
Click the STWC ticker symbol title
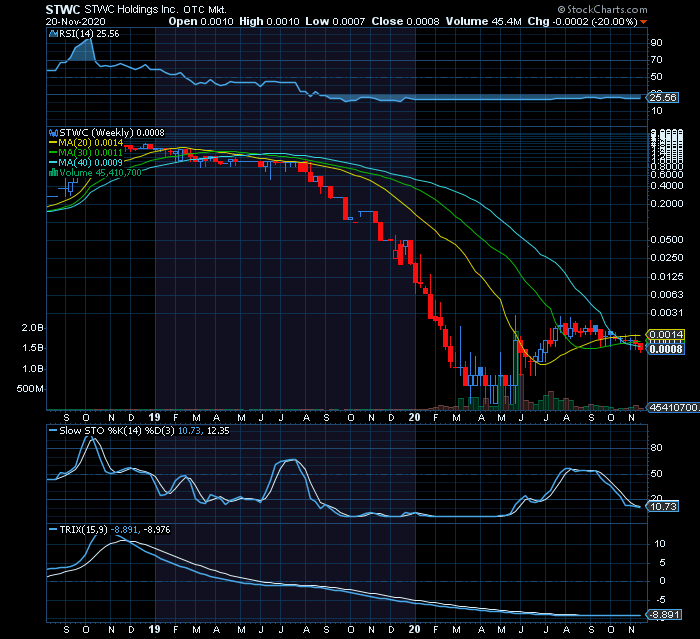coord(63,9)
